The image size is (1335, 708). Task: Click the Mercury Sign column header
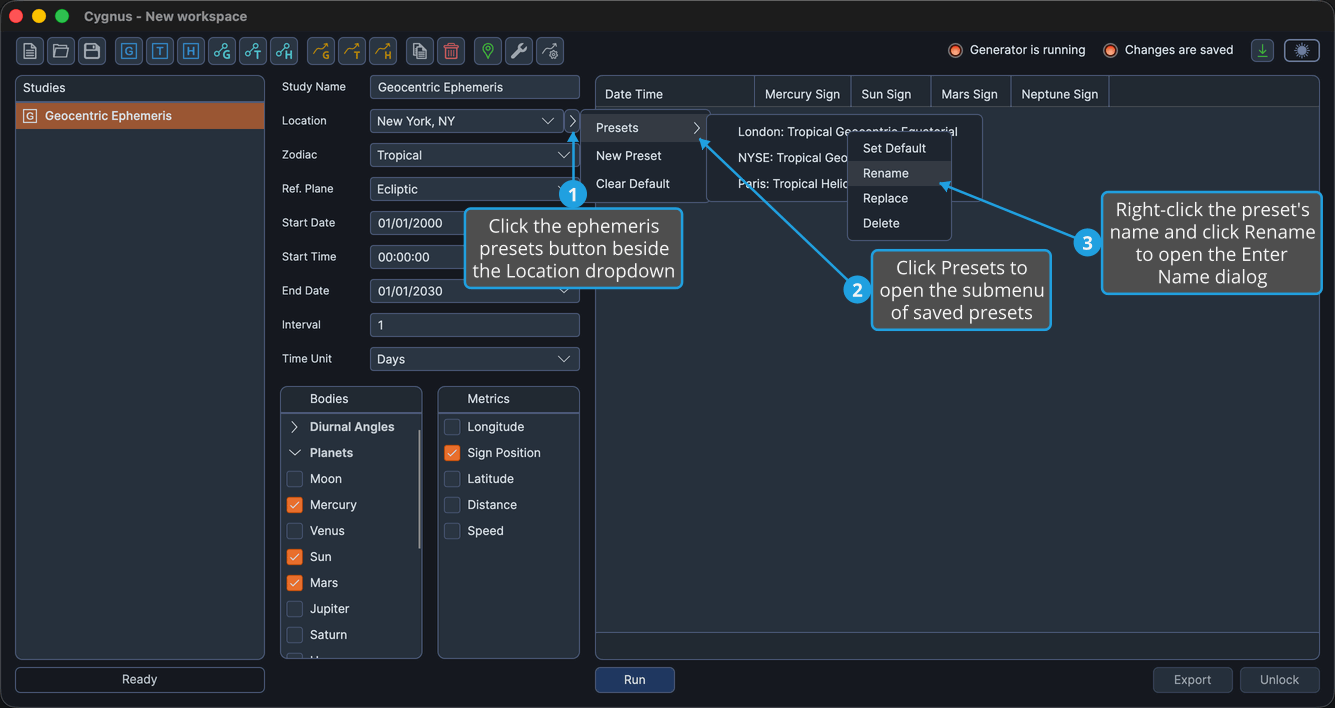tap(802, 94)
